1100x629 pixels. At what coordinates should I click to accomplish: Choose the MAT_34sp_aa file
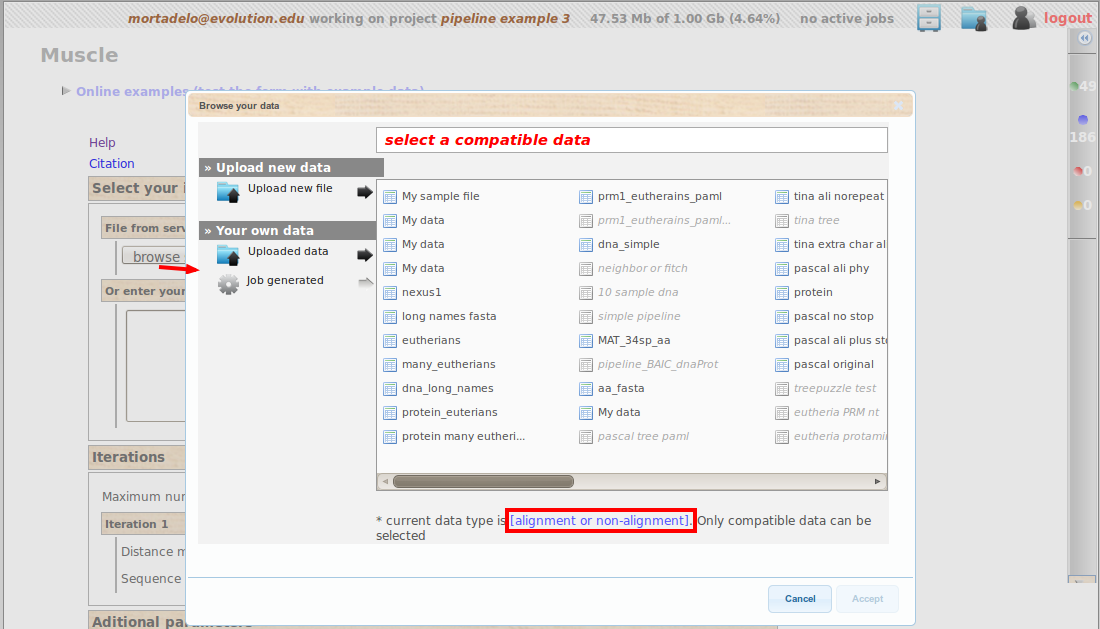point(634,340)
